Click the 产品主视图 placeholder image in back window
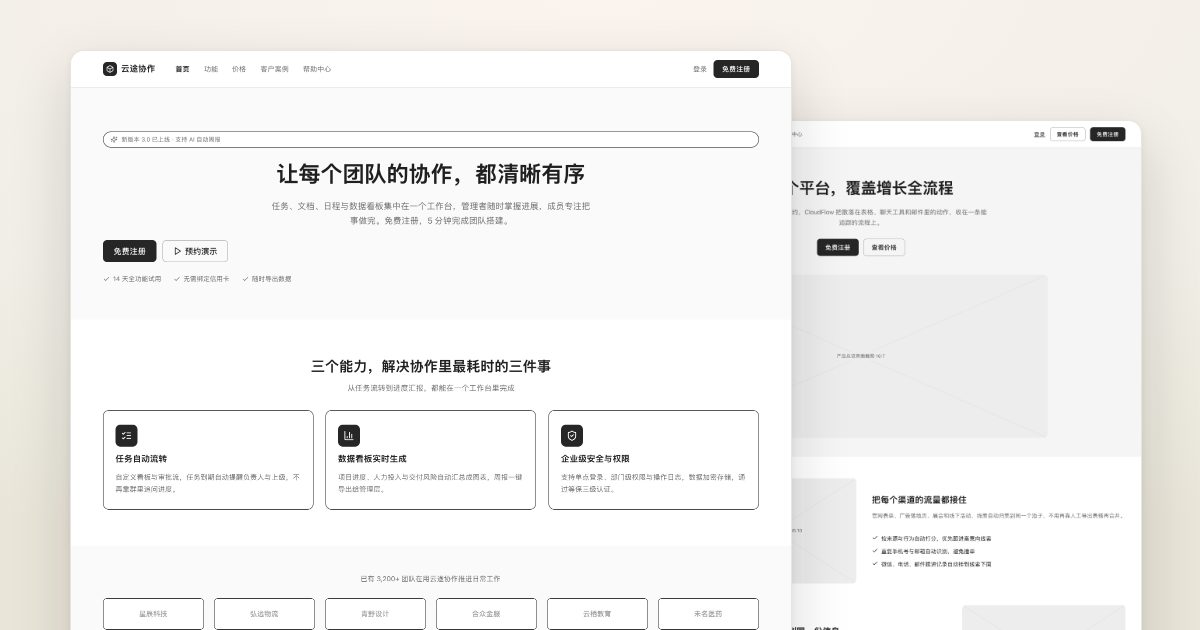The height and width of the screenshot is (630, 1200). [x=919, y=356]
